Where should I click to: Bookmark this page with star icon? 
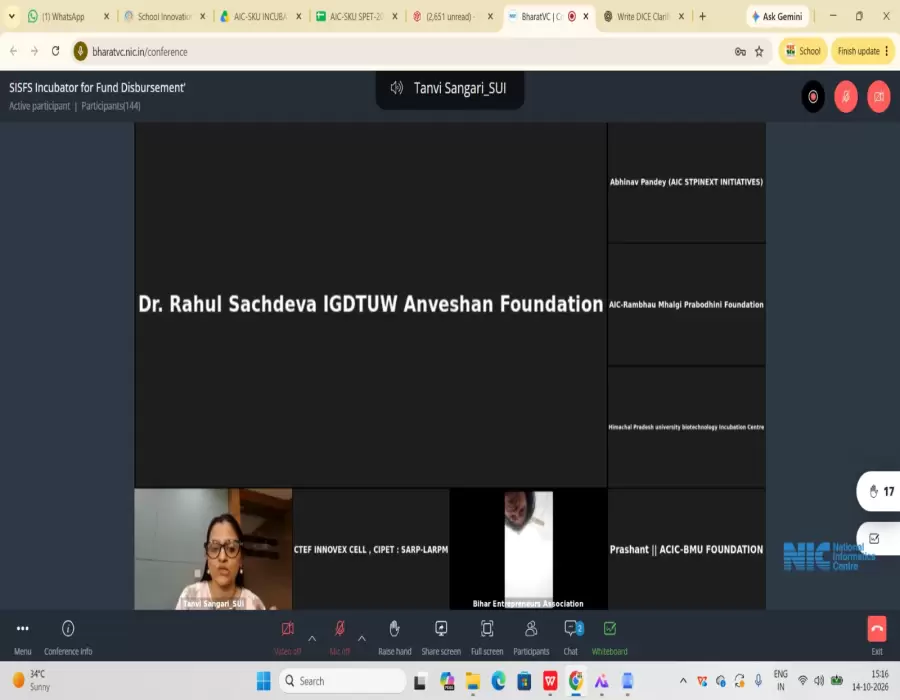[x=759, y=52]
